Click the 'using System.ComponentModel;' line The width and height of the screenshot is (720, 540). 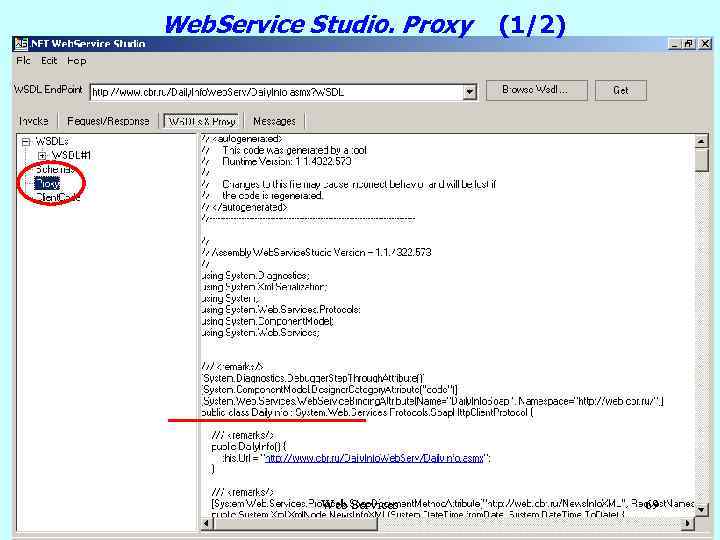click(267, 321)
